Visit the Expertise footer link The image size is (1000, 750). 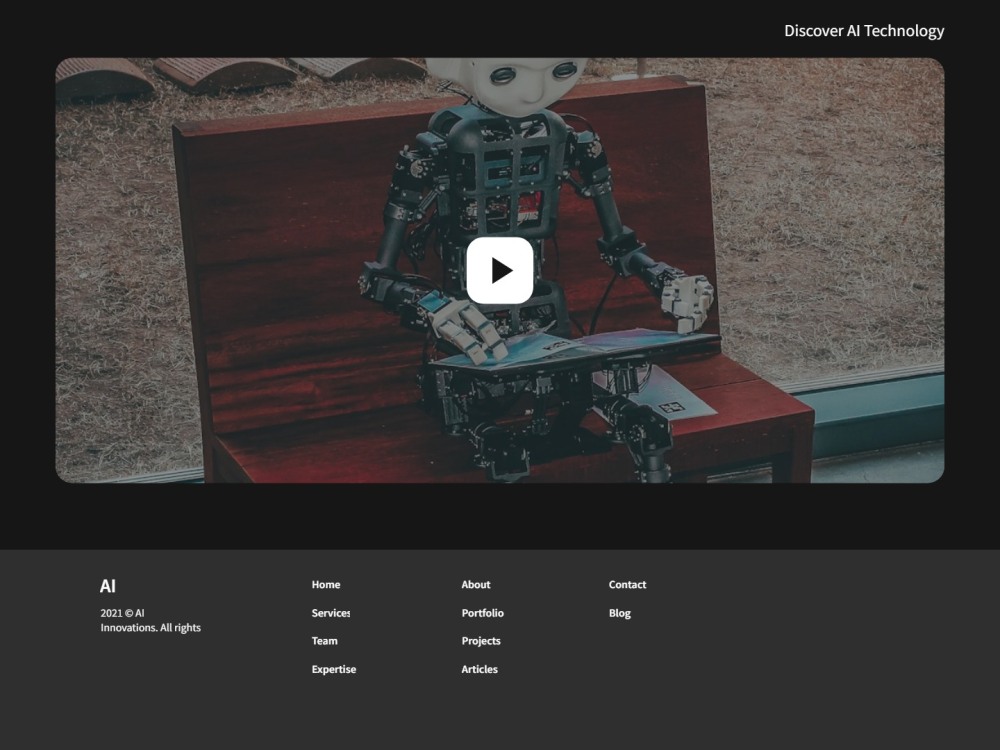[x=334, y=669]
